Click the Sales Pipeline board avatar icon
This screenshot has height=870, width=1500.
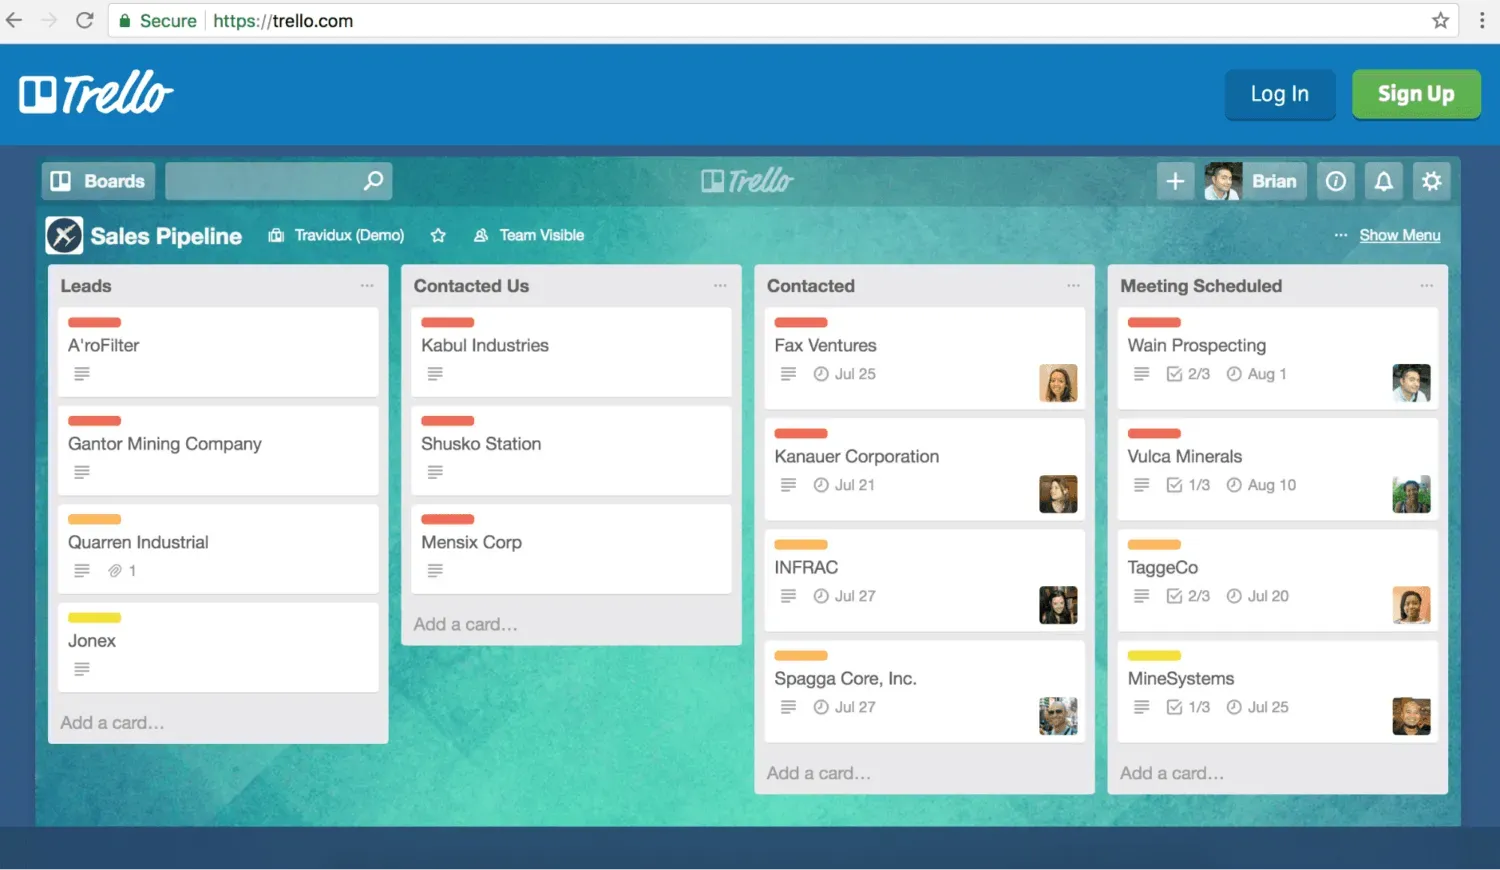(x=63, y=235)
